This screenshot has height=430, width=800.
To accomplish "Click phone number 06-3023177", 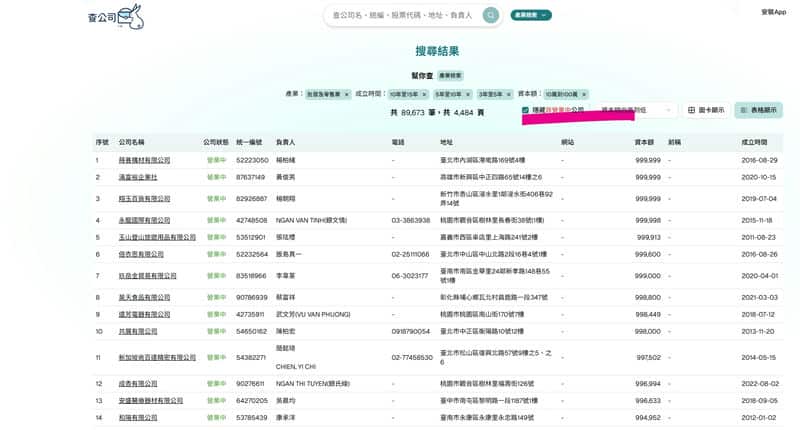I will click(410, 275).
